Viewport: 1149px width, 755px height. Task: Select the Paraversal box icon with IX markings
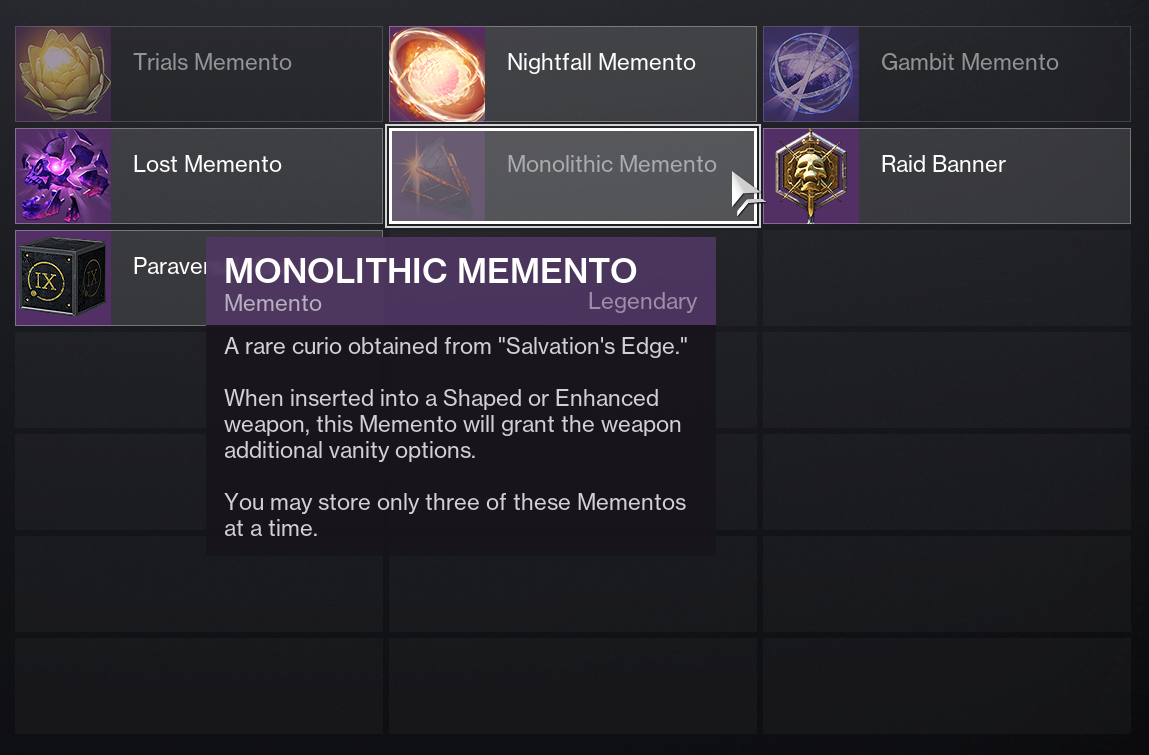coord(62,277)
